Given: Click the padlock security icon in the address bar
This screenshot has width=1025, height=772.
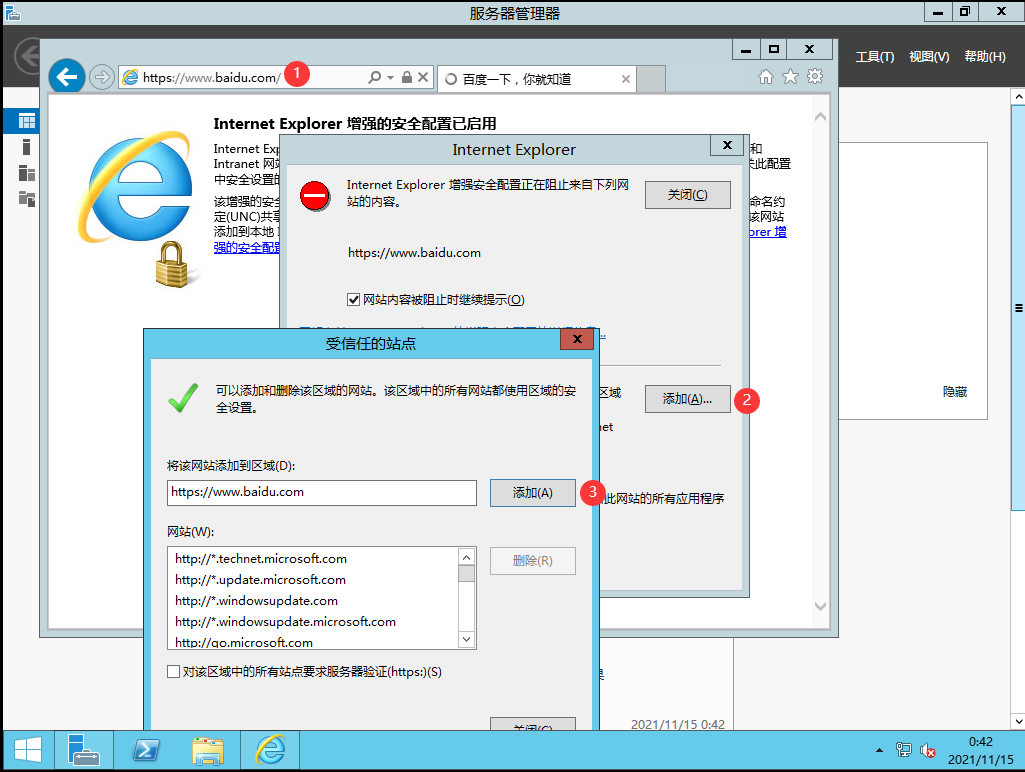Looking at the screenshot, I should coord(407,77).
